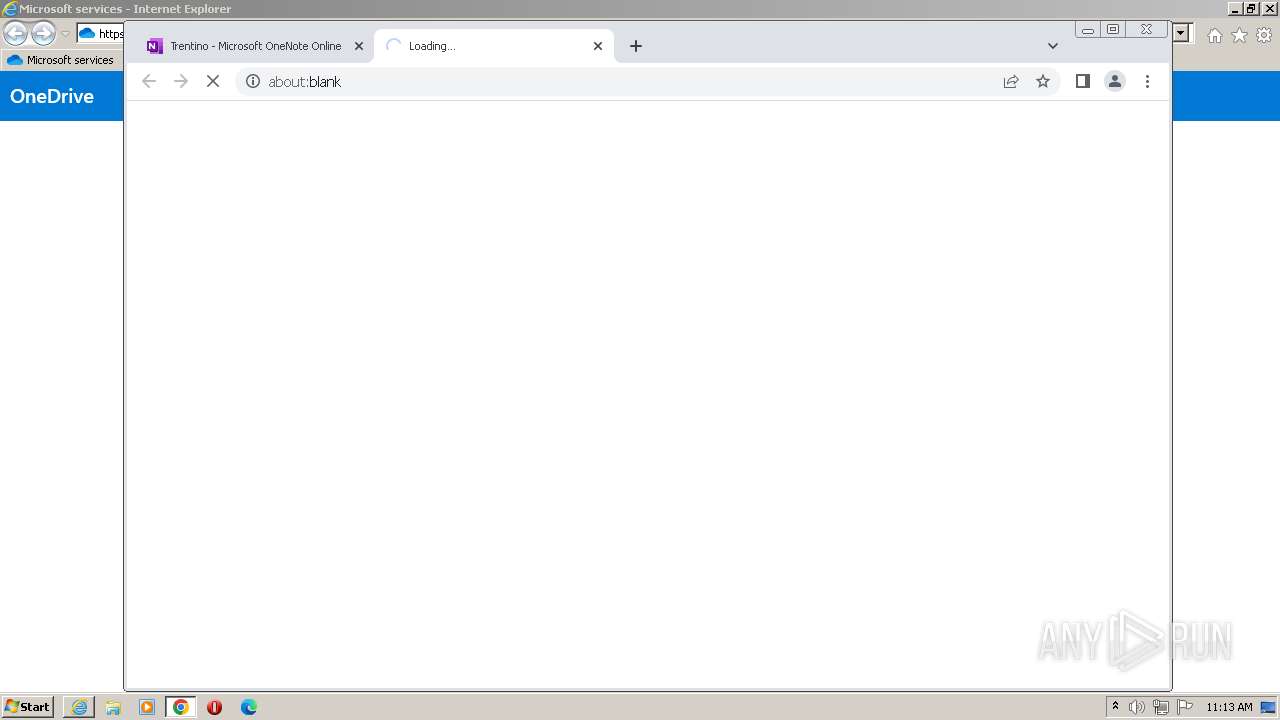Stop loading the page in Chrome
Image resolution: width=1280 pixels, height=720 pixels.
click(212, 82)
